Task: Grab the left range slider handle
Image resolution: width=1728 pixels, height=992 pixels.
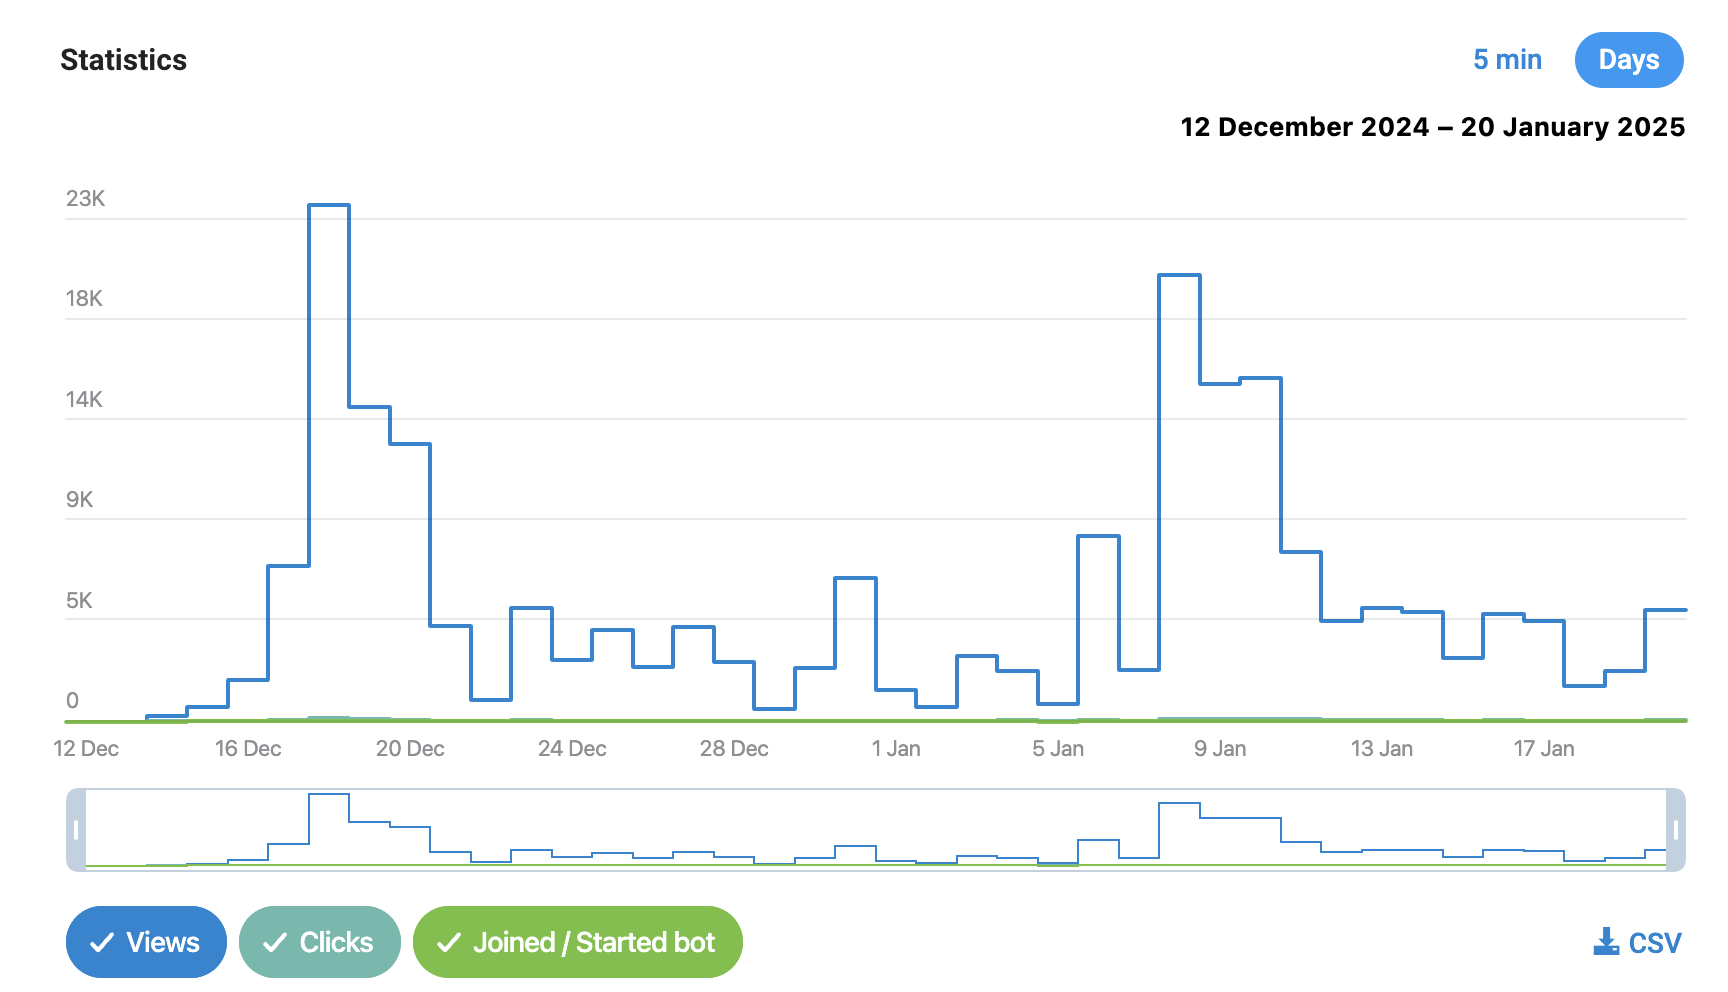Action: [76, 830]
